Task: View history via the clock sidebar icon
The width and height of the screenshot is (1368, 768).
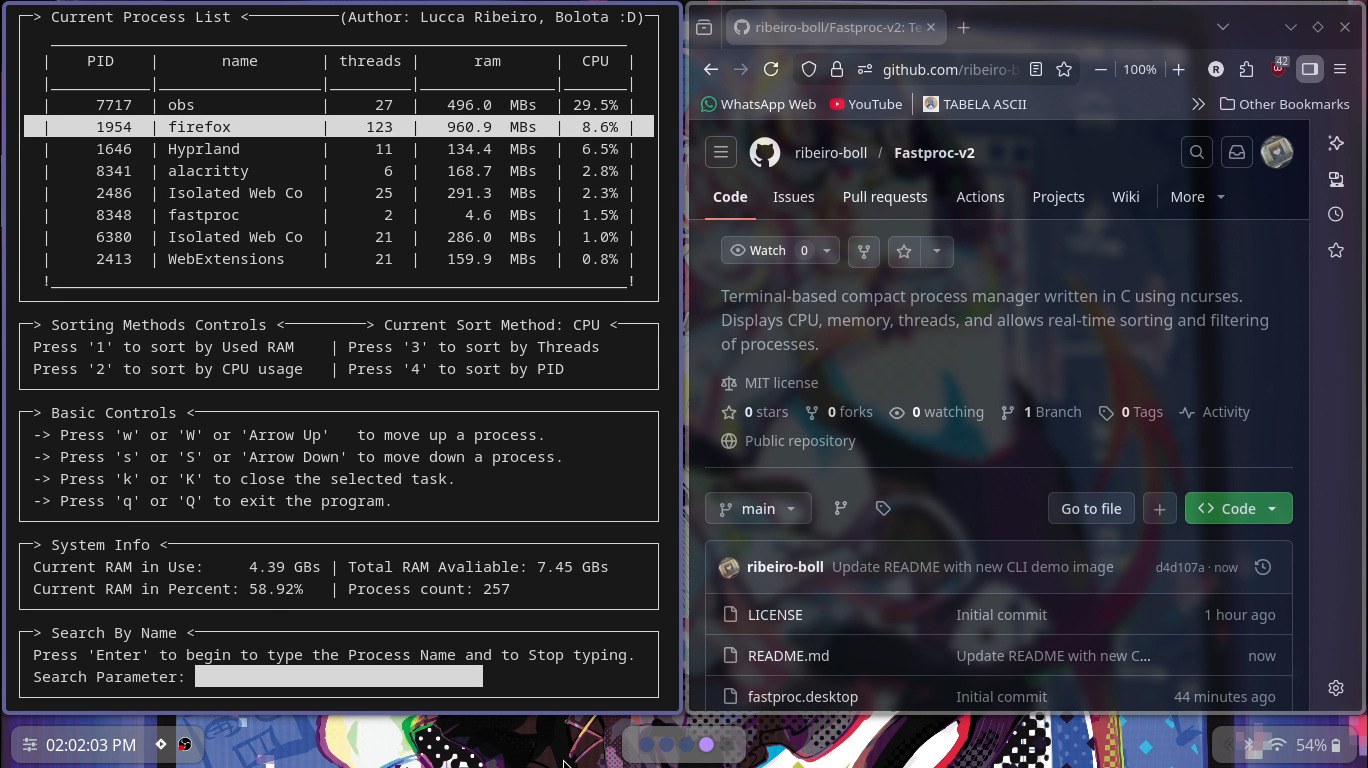Action: (1336, 214)
